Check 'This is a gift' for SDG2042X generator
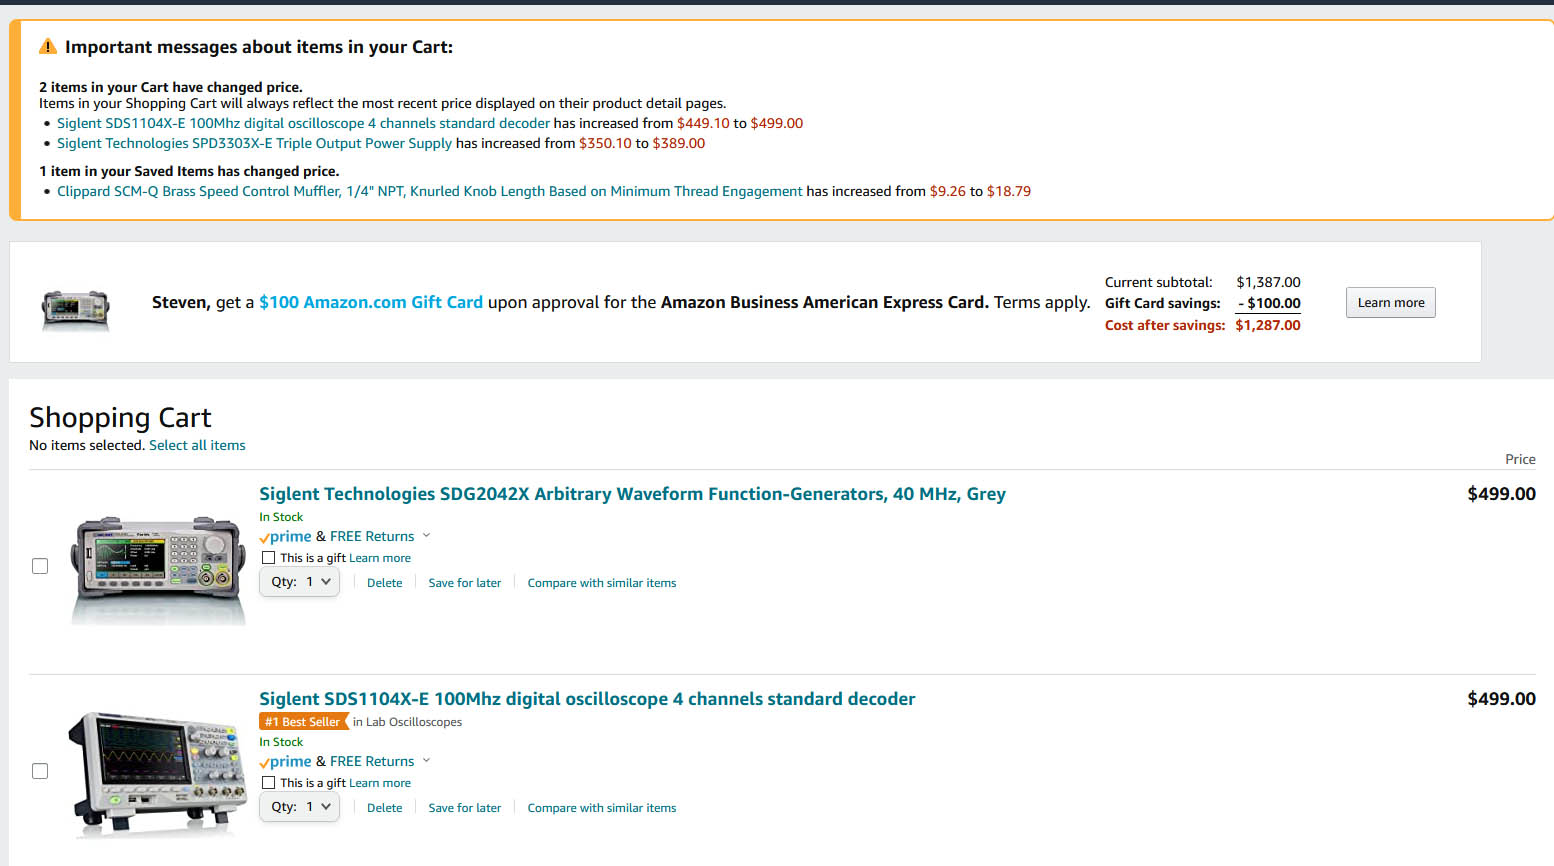The width and height of the screenshot is (1554, 866). pos(268,558)
